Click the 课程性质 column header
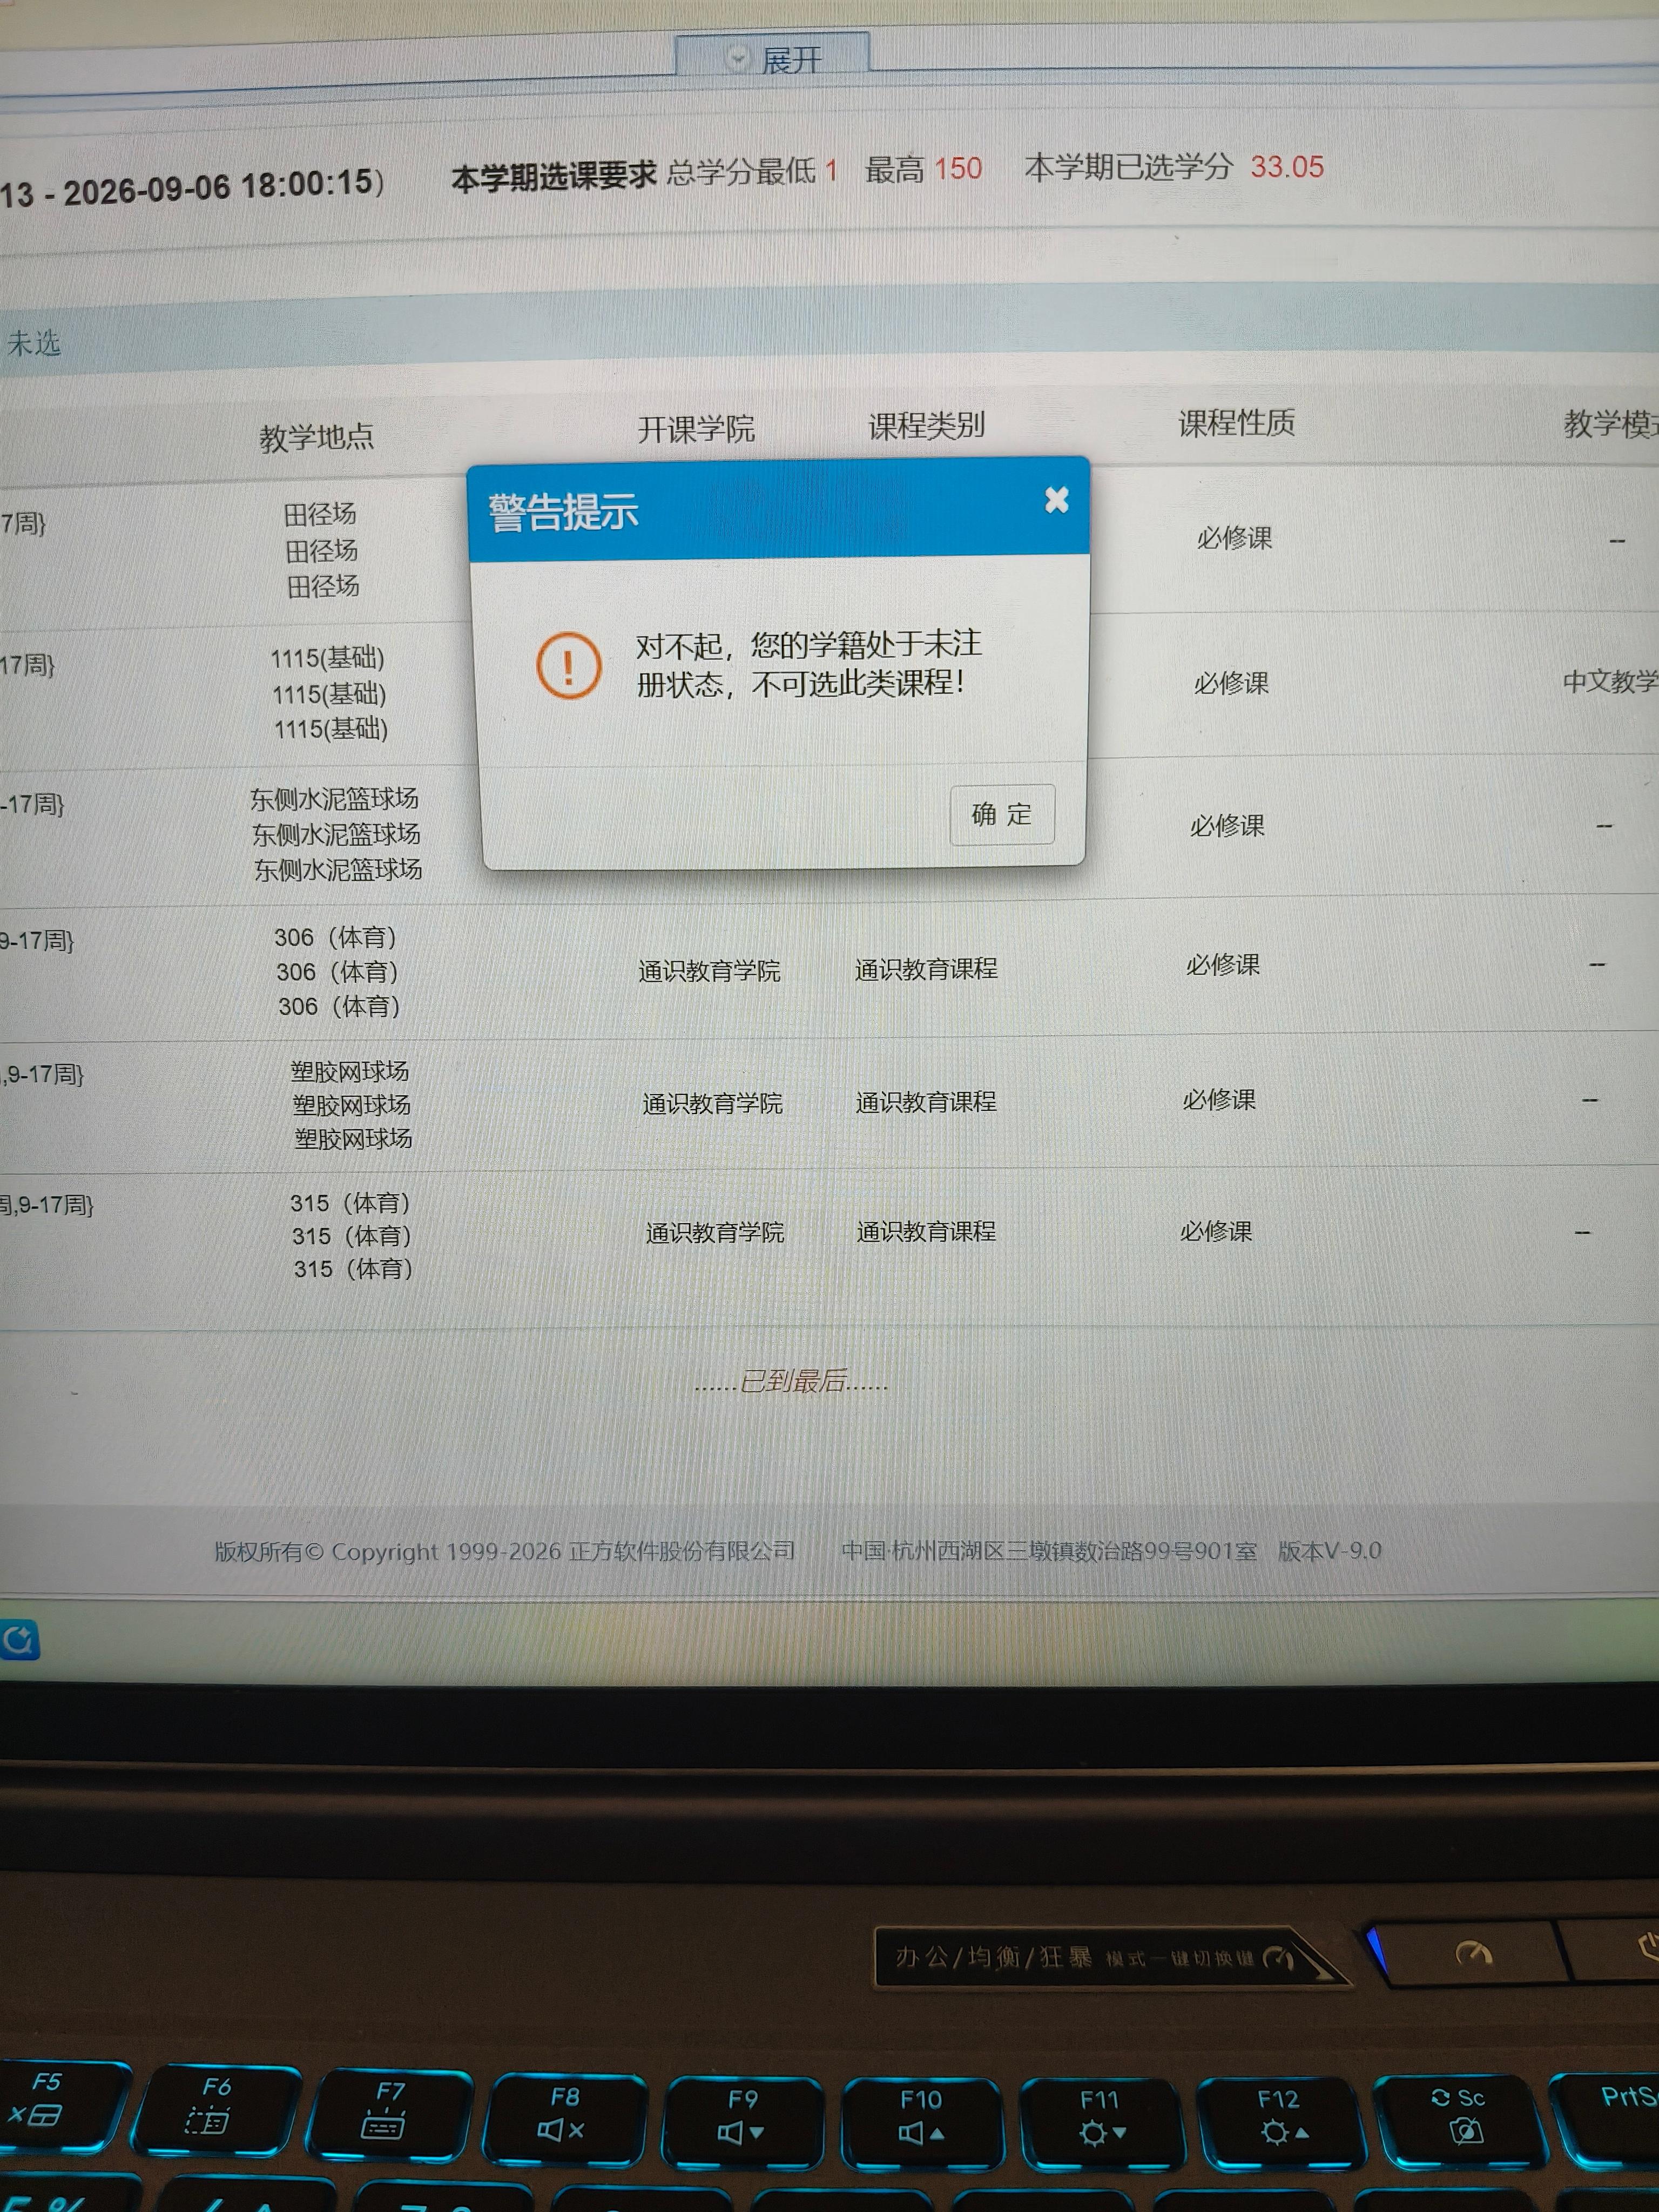This screenshot has height=2212, width=1659. (1236, 423)
